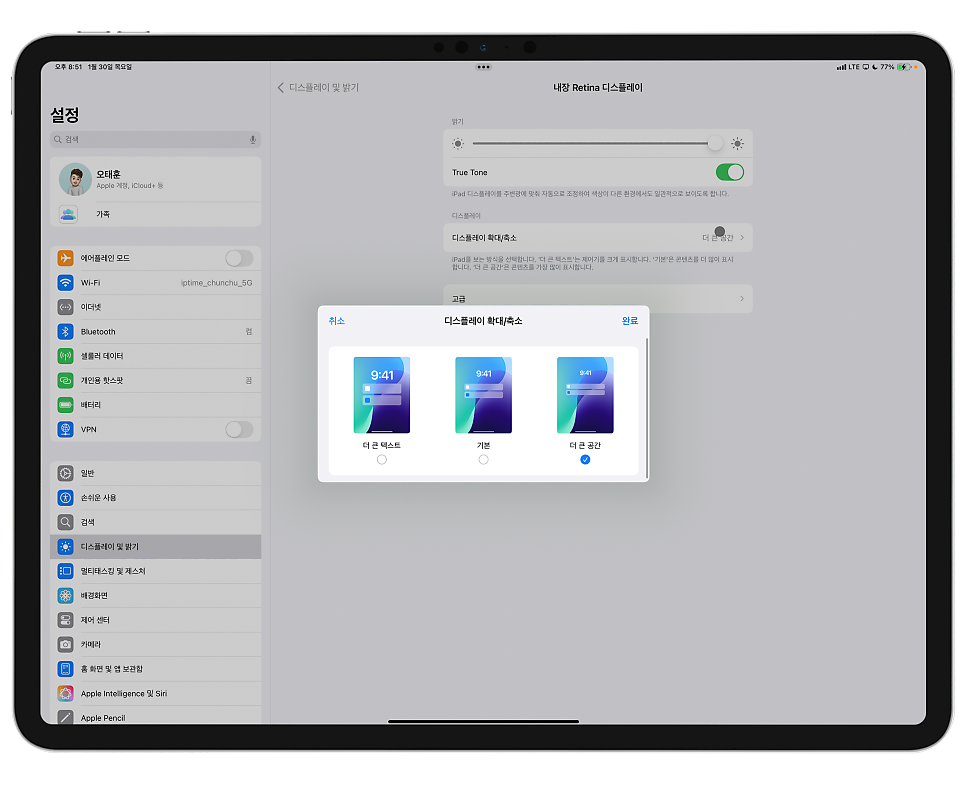
Task: Tap 취소 to cancel the dialog
Action: coord(336,321)
